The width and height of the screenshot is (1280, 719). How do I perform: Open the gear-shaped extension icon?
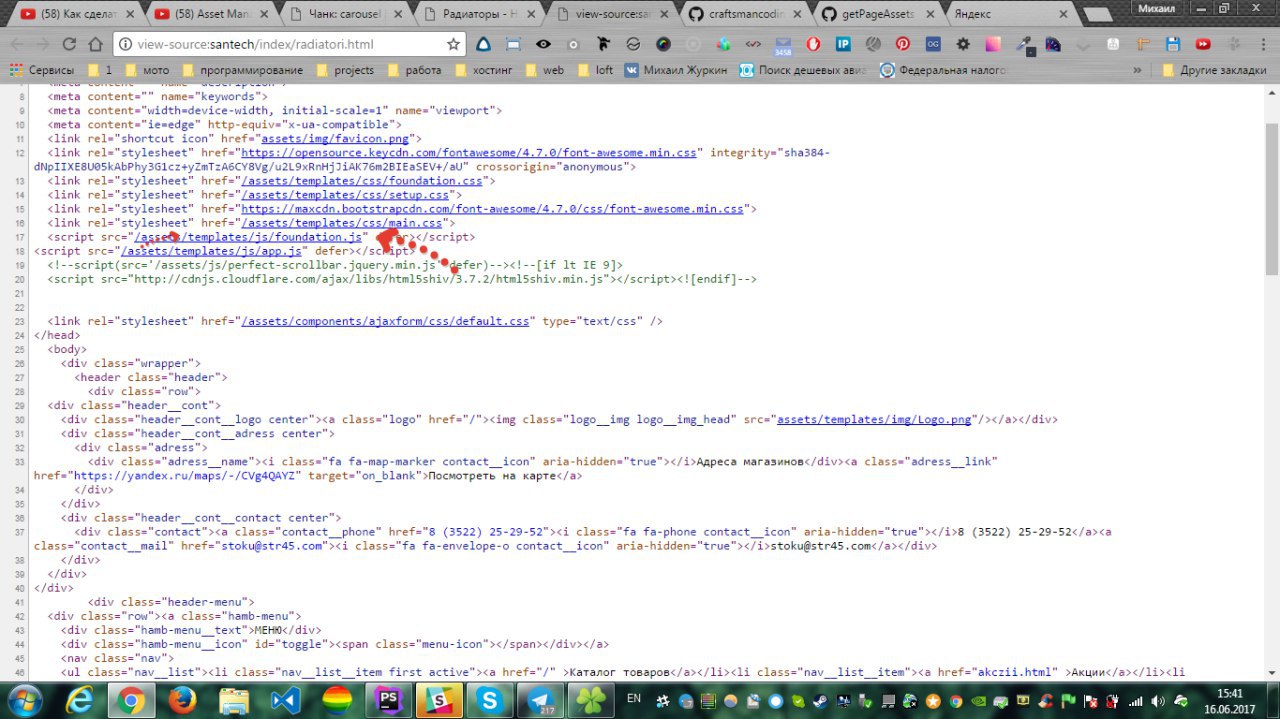point(963,44)
